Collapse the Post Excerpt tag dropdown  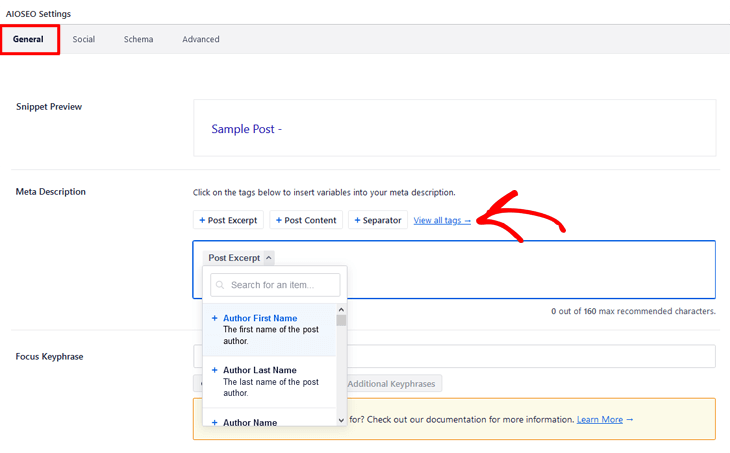point(269,257)
